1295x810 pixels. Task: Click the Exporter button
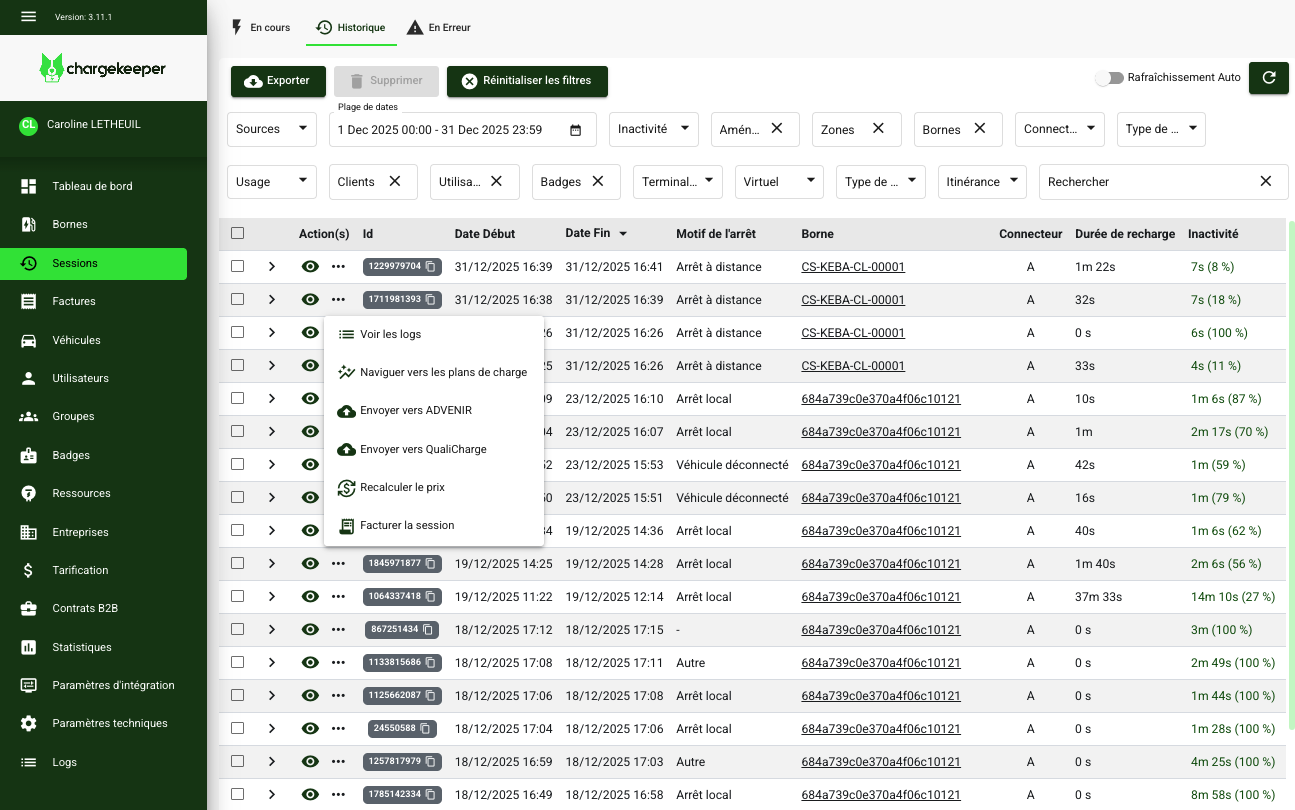coord(278,81)
